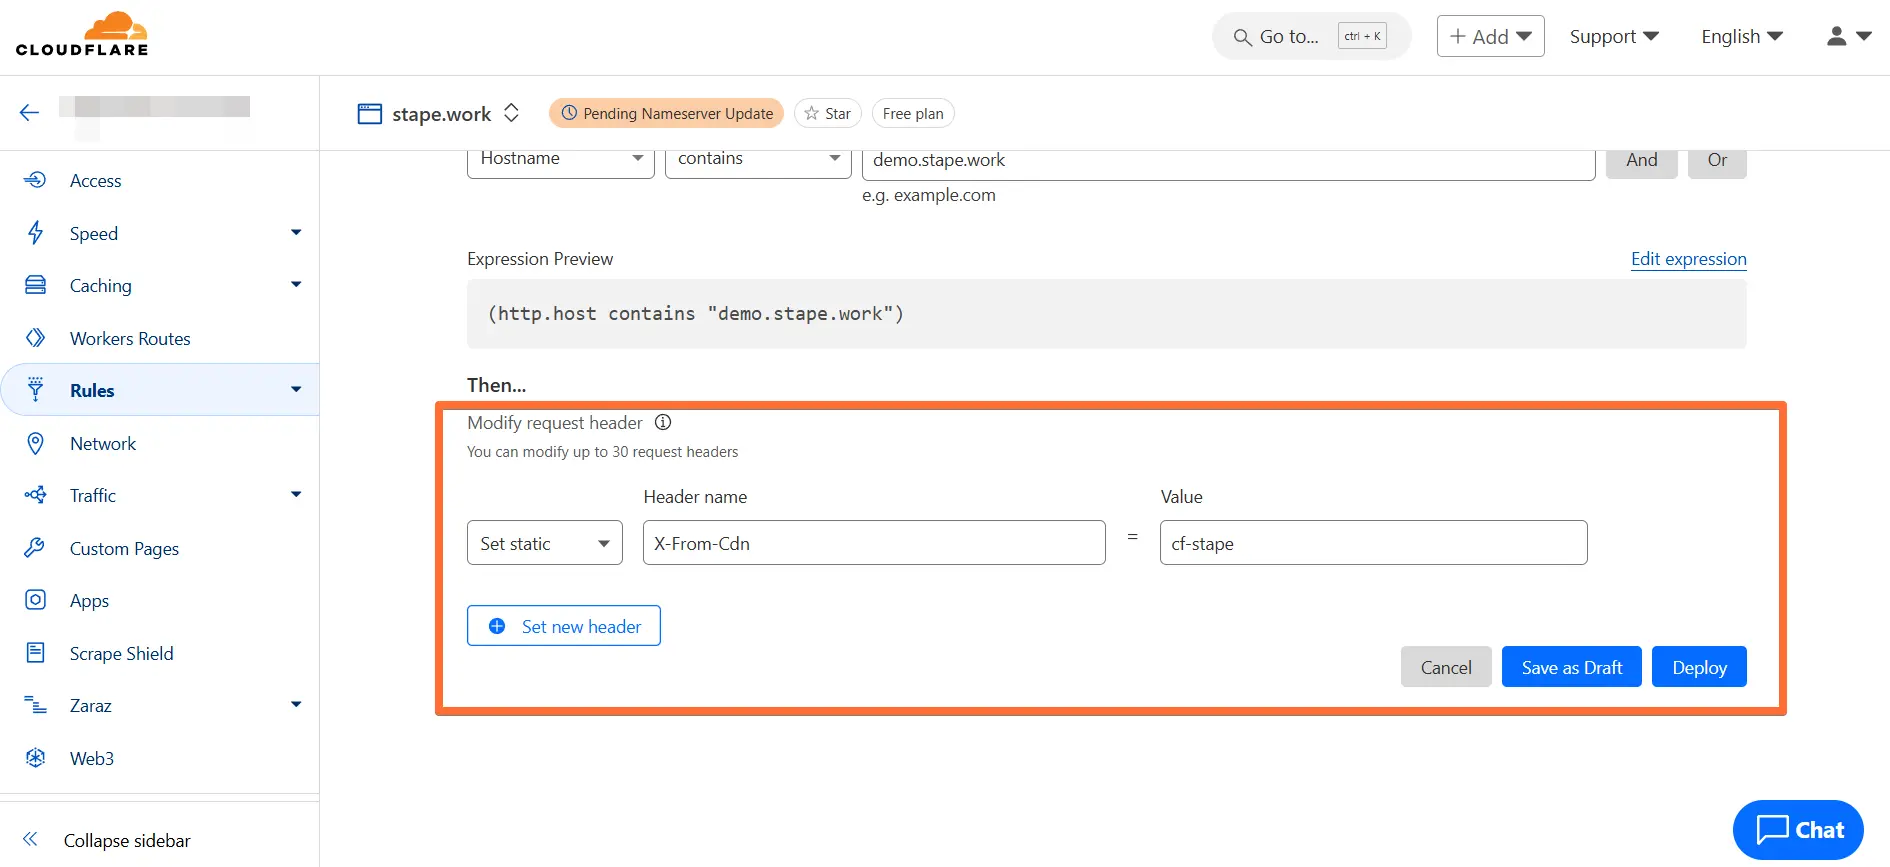Star the stape.work domain
This screenshot has height=867, width=1890.
coord(827,113)
